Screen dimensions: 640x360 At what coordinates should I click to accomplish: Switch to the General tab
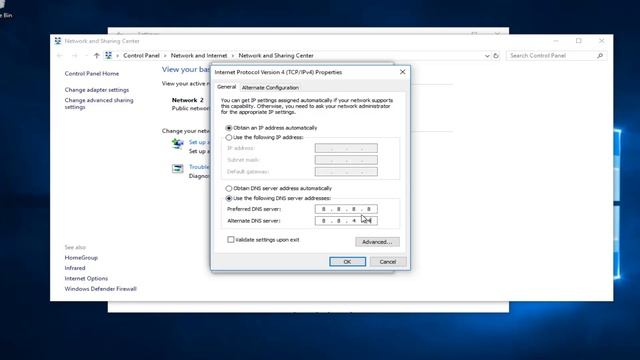pos(227,87)
